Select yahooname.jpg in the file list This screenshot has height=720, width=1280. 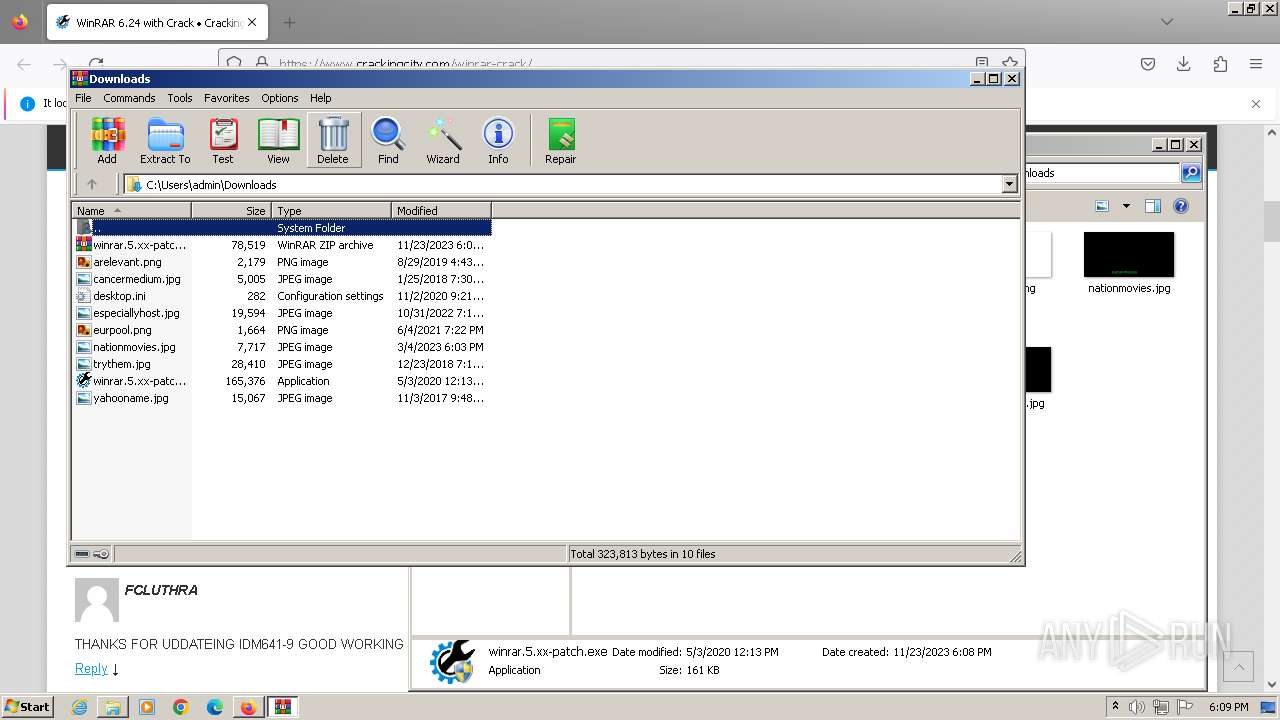pos(283,398)
